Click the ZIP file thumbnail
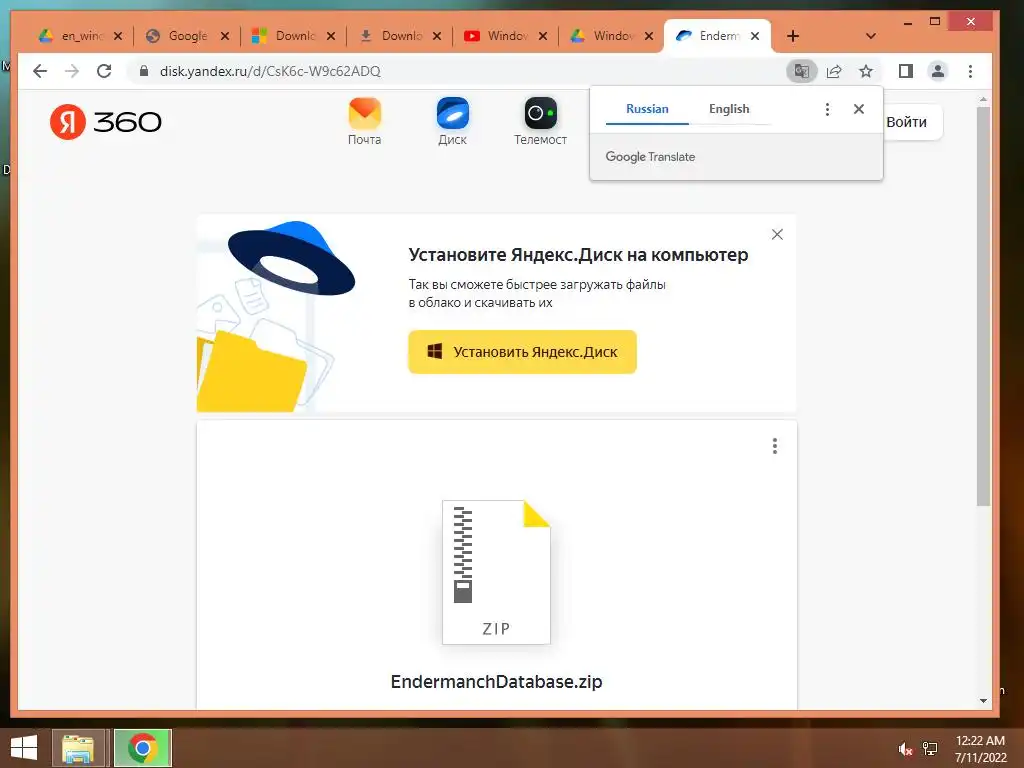Screen dimensions: 1024x768 pyautogui.click(x=496, y=572)
